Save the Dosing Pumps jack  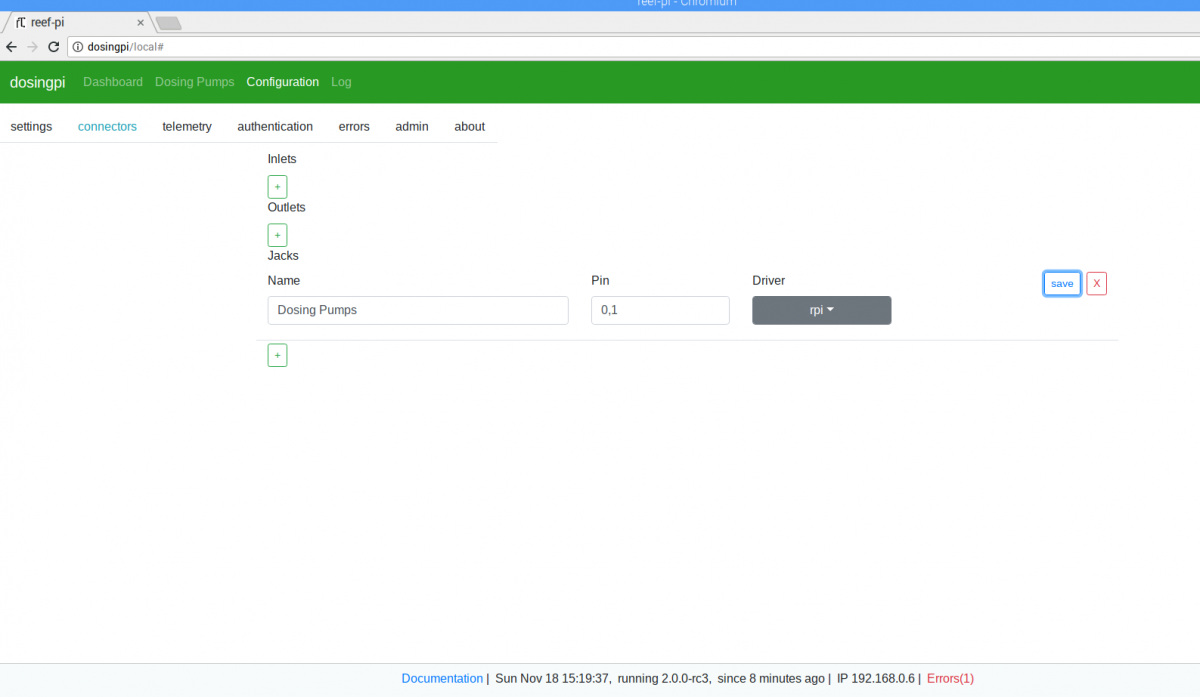[x=1062, y=284]
